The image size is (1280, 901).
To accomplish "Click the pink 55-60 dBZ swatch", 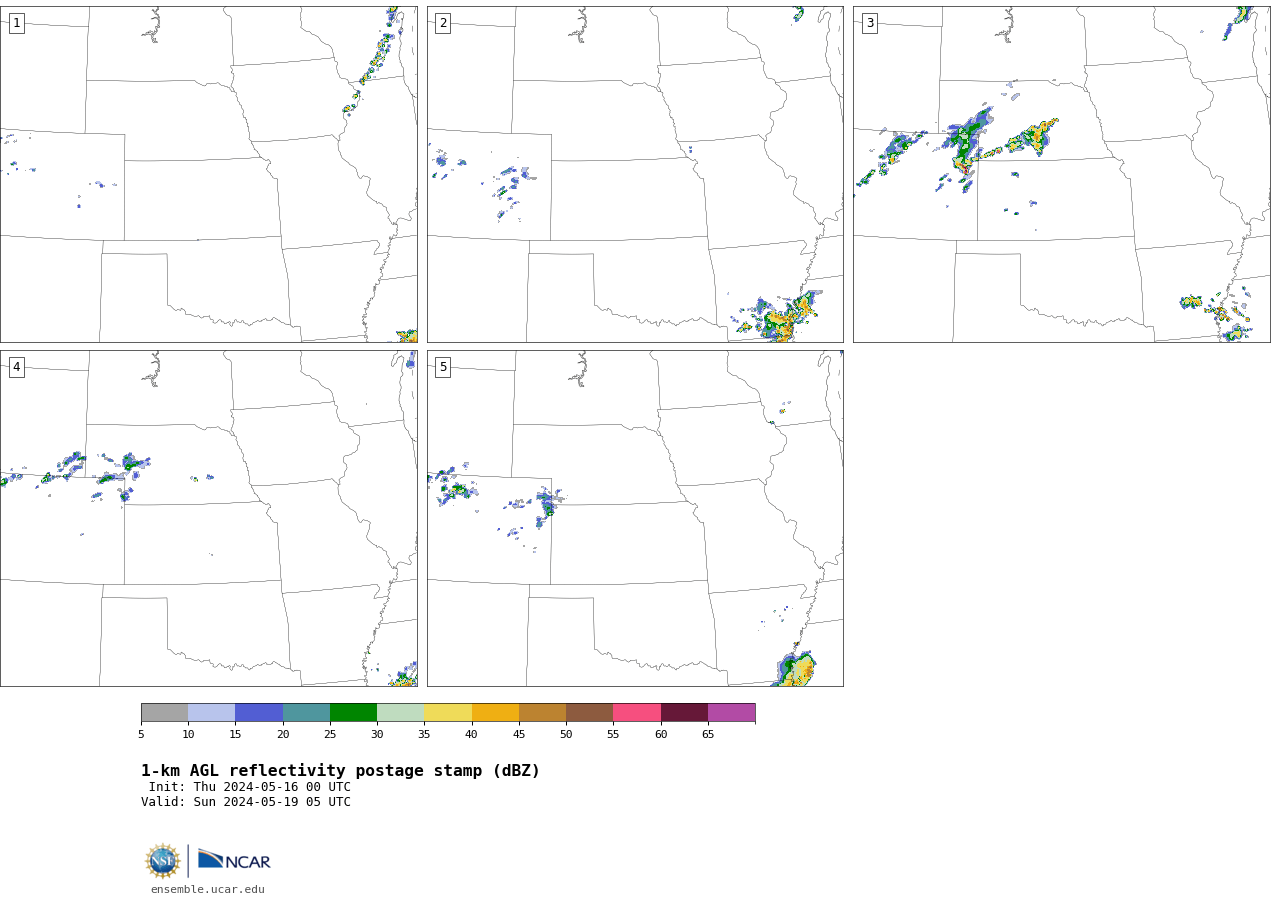I will (637, 713).
